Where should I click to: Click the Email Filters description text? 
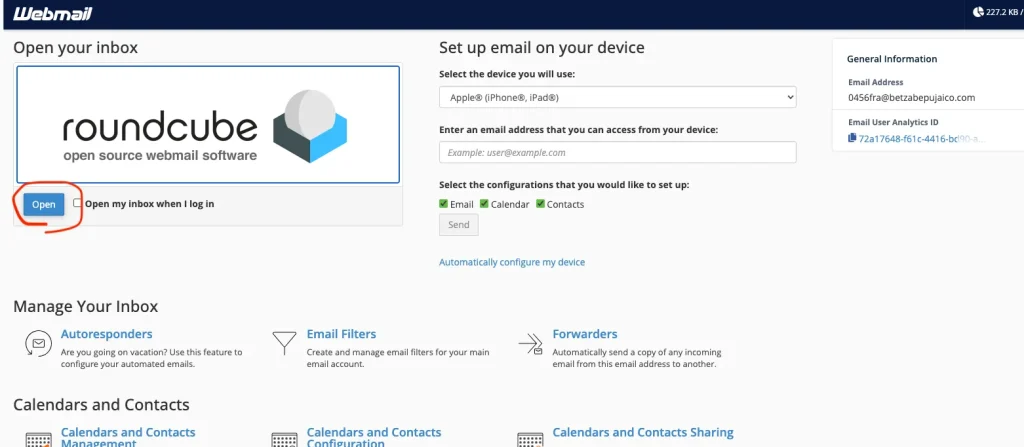(398, 358)
